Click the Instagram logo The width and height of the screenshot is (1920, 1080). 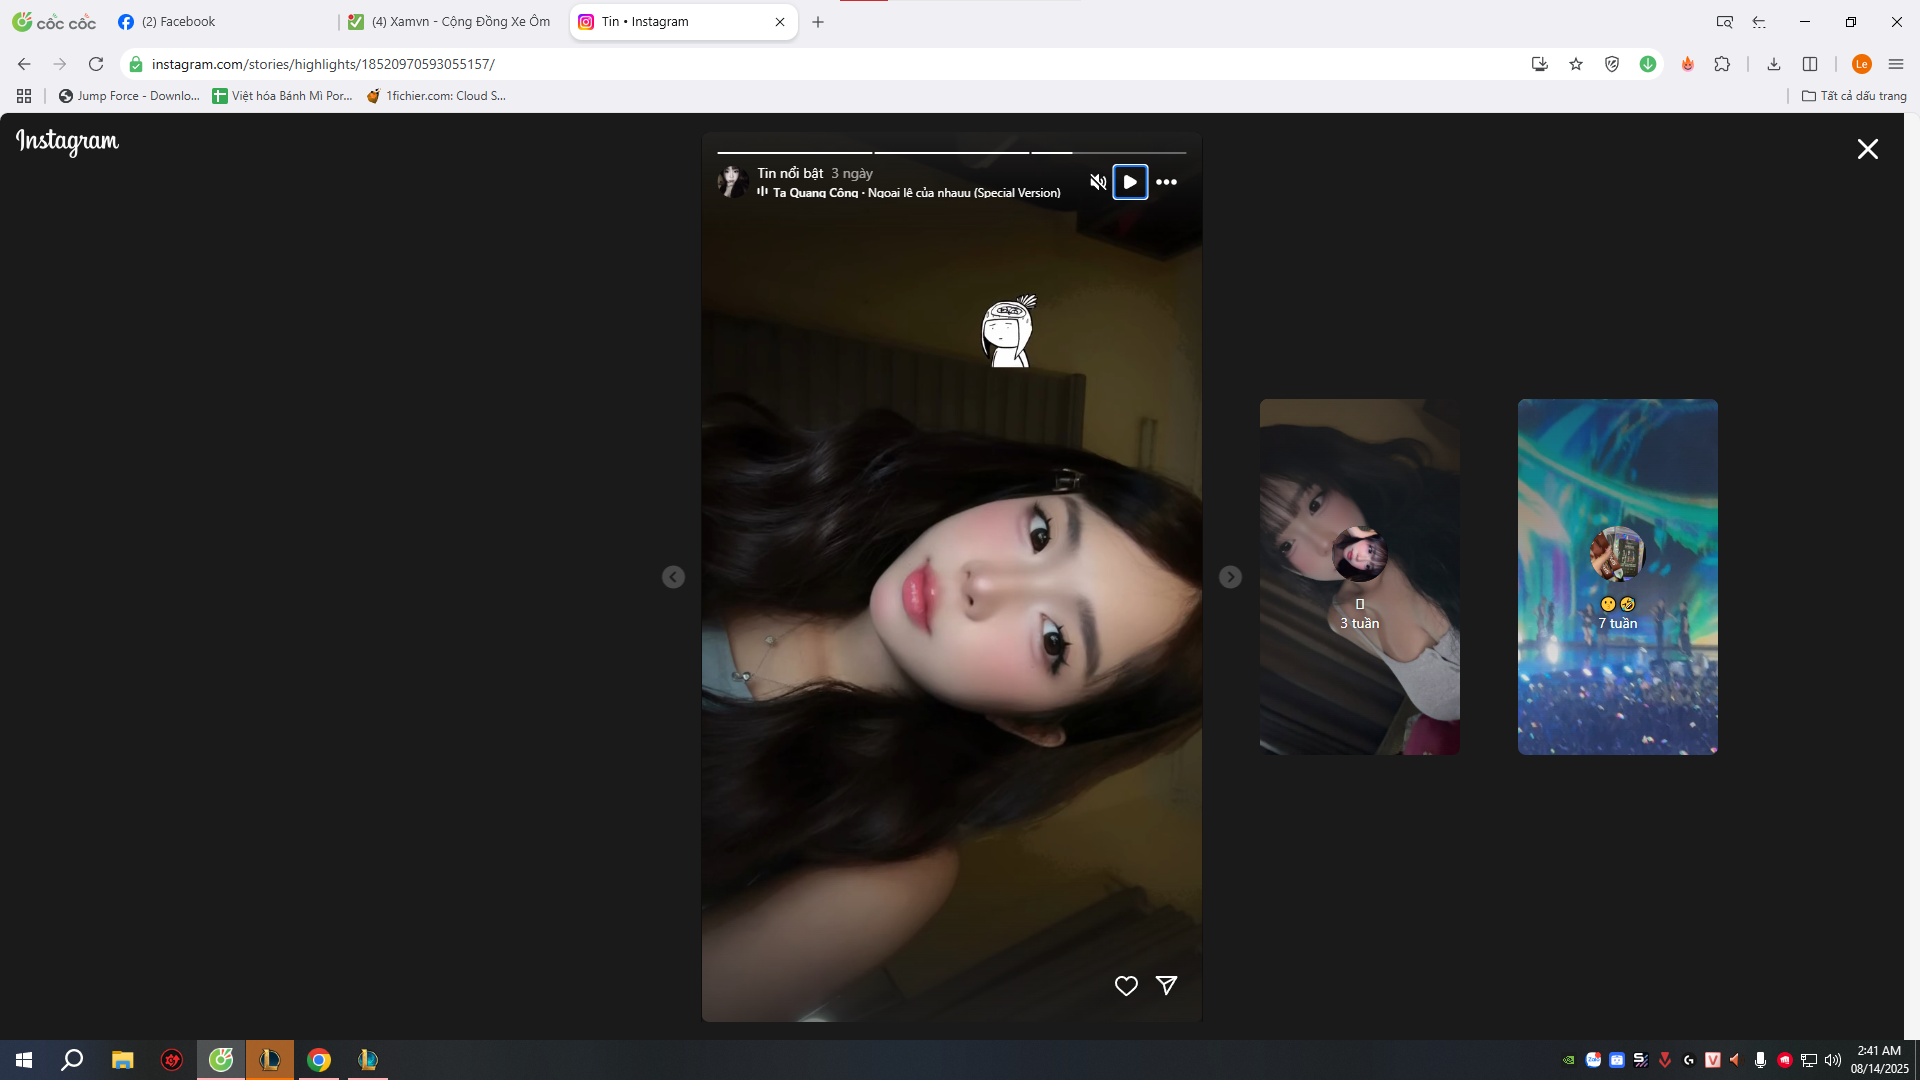pos(66,142)
